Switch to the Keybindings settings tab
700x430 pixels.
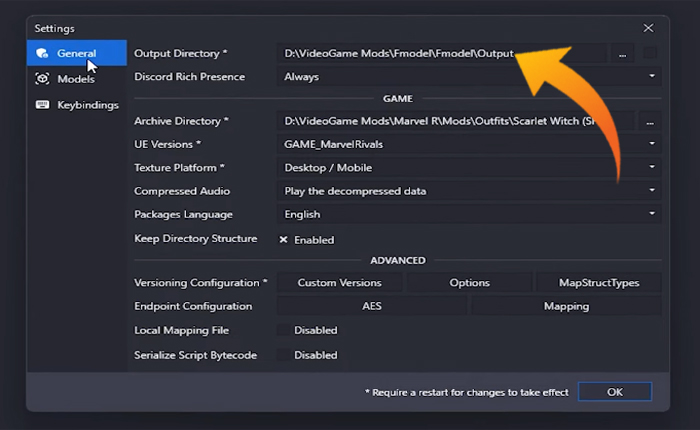87,104
